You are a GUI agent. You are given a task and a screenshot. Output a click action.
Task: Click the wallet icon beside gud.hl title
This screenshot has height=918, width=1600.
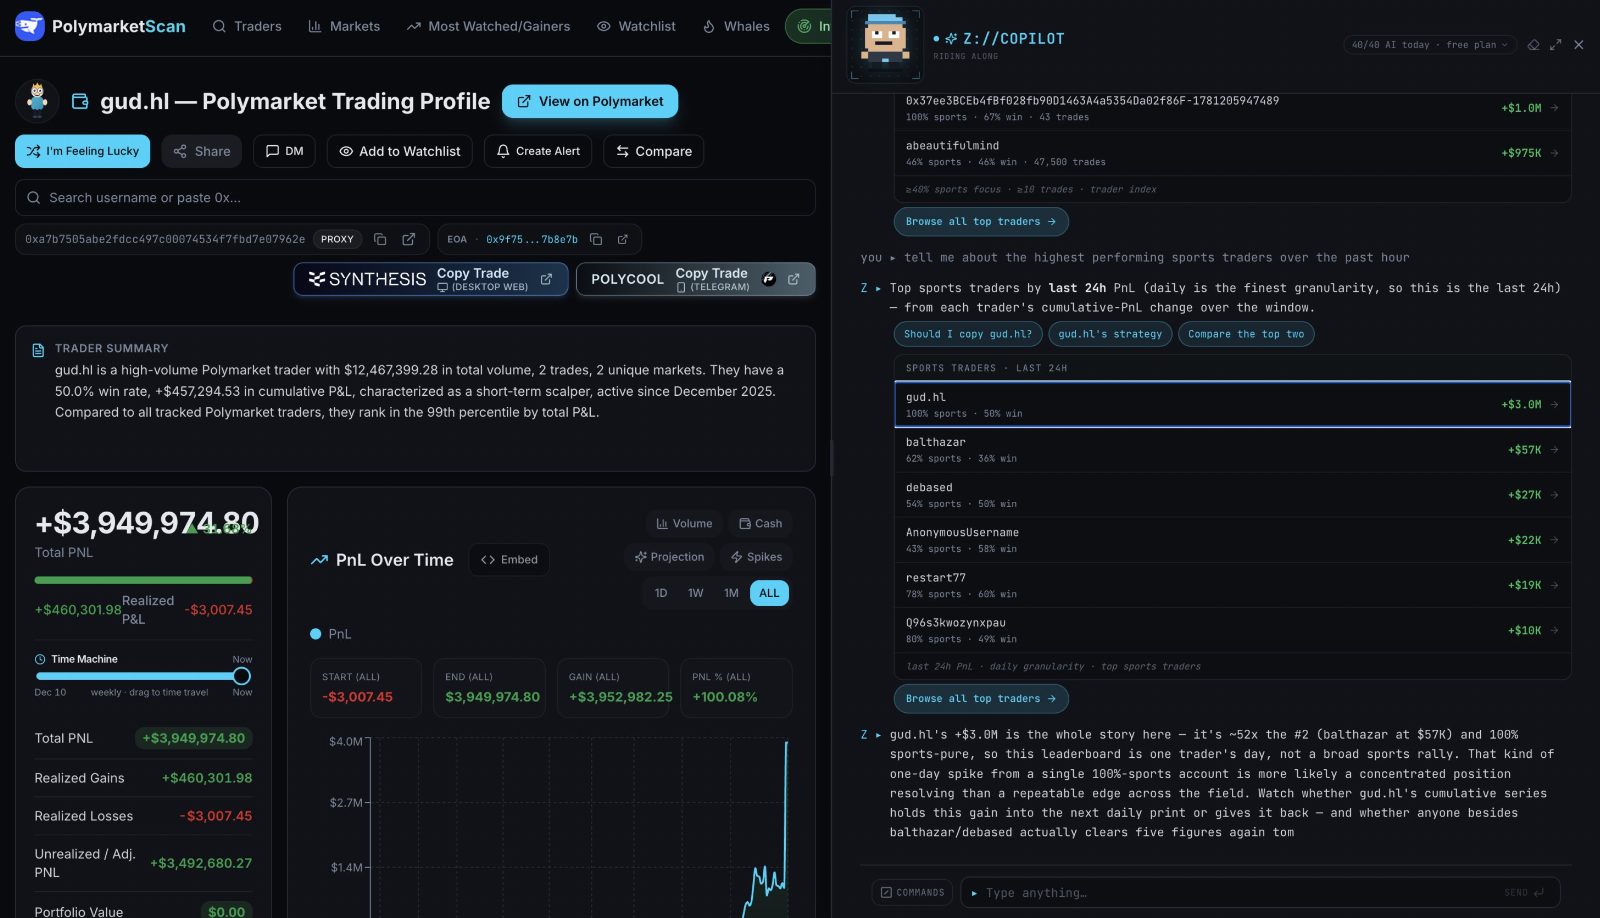pos(80,101)
